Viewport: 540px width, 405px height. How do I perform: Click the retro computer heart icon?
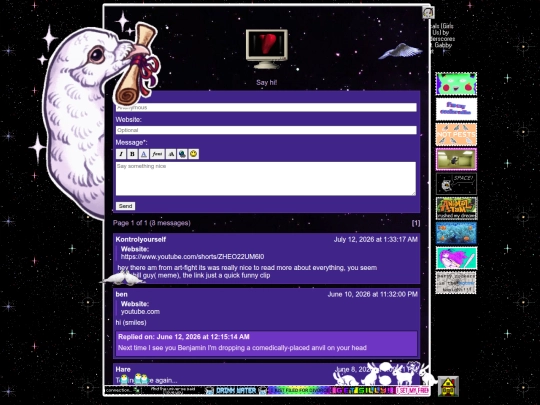point(267,49)
